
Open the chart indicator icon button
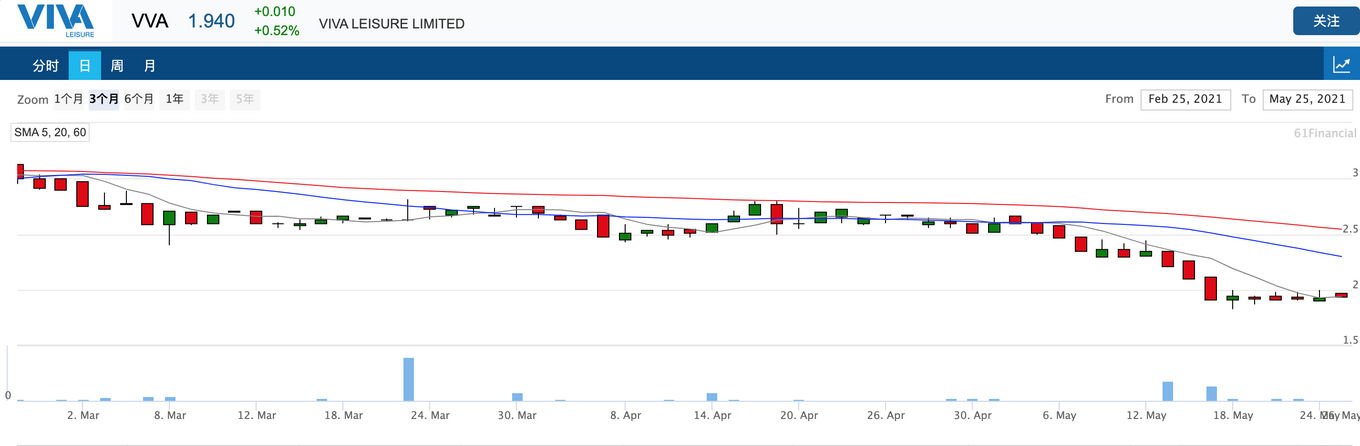(x=1342, y=65)
